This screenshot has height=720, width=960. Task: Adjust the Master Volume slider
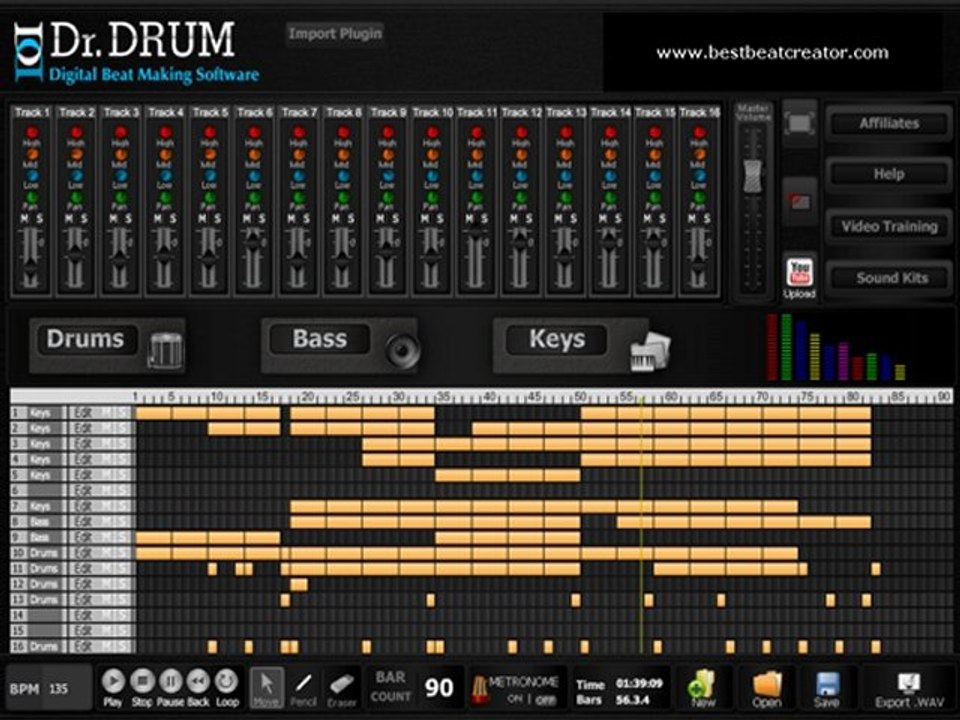coord(752,176)
